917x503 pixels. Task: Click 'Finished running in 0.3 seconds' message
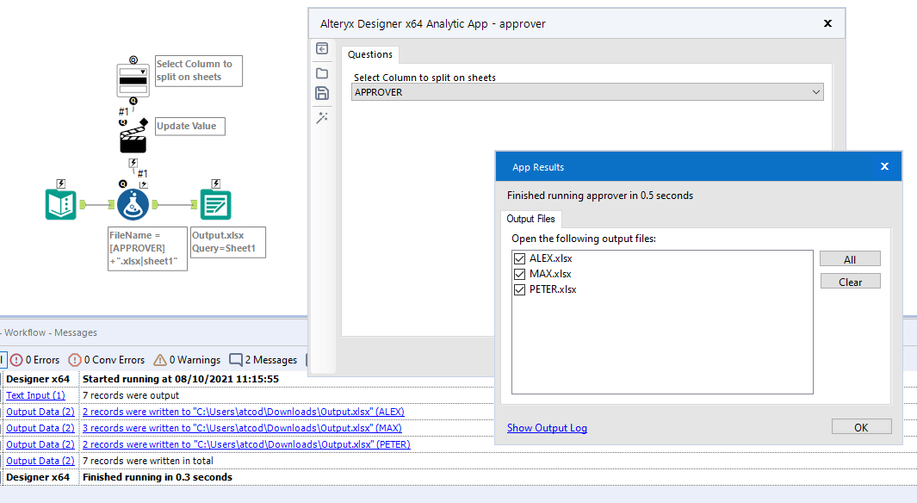pyautogui.click(x=157, y=477)
